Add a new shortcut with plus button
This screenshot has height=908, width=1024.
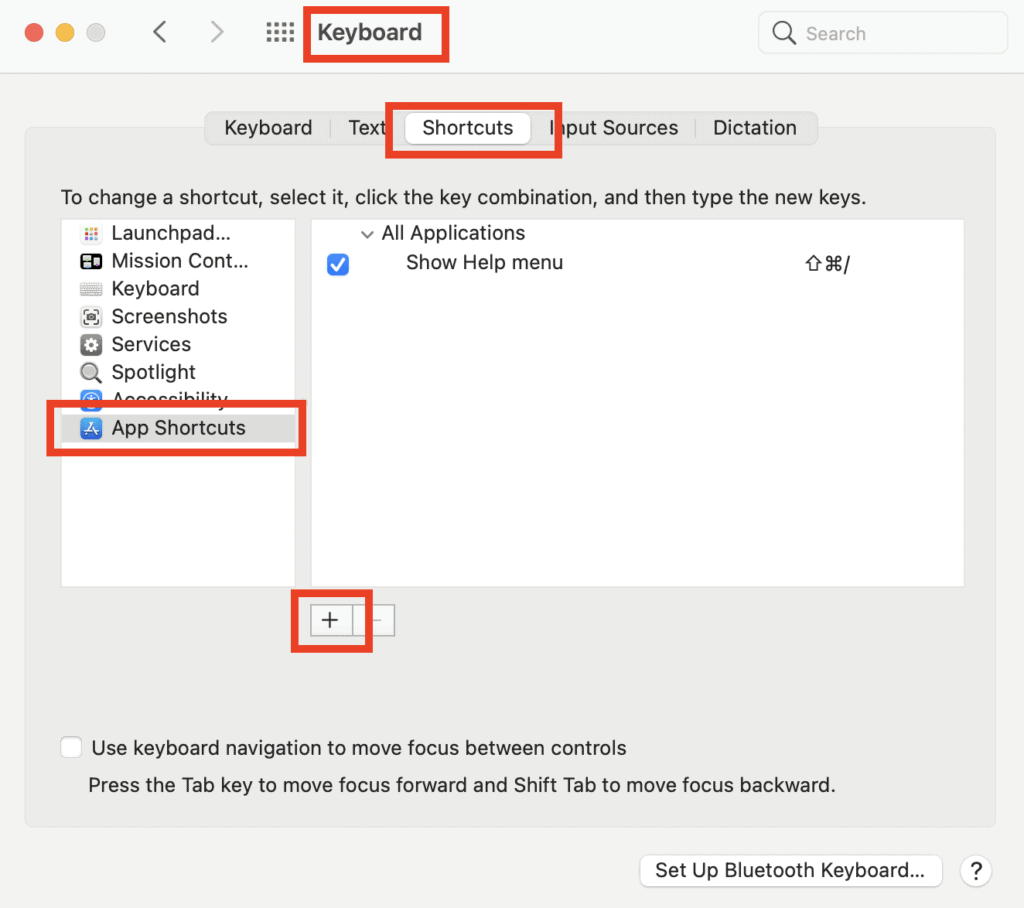click(x=330, y=620)
